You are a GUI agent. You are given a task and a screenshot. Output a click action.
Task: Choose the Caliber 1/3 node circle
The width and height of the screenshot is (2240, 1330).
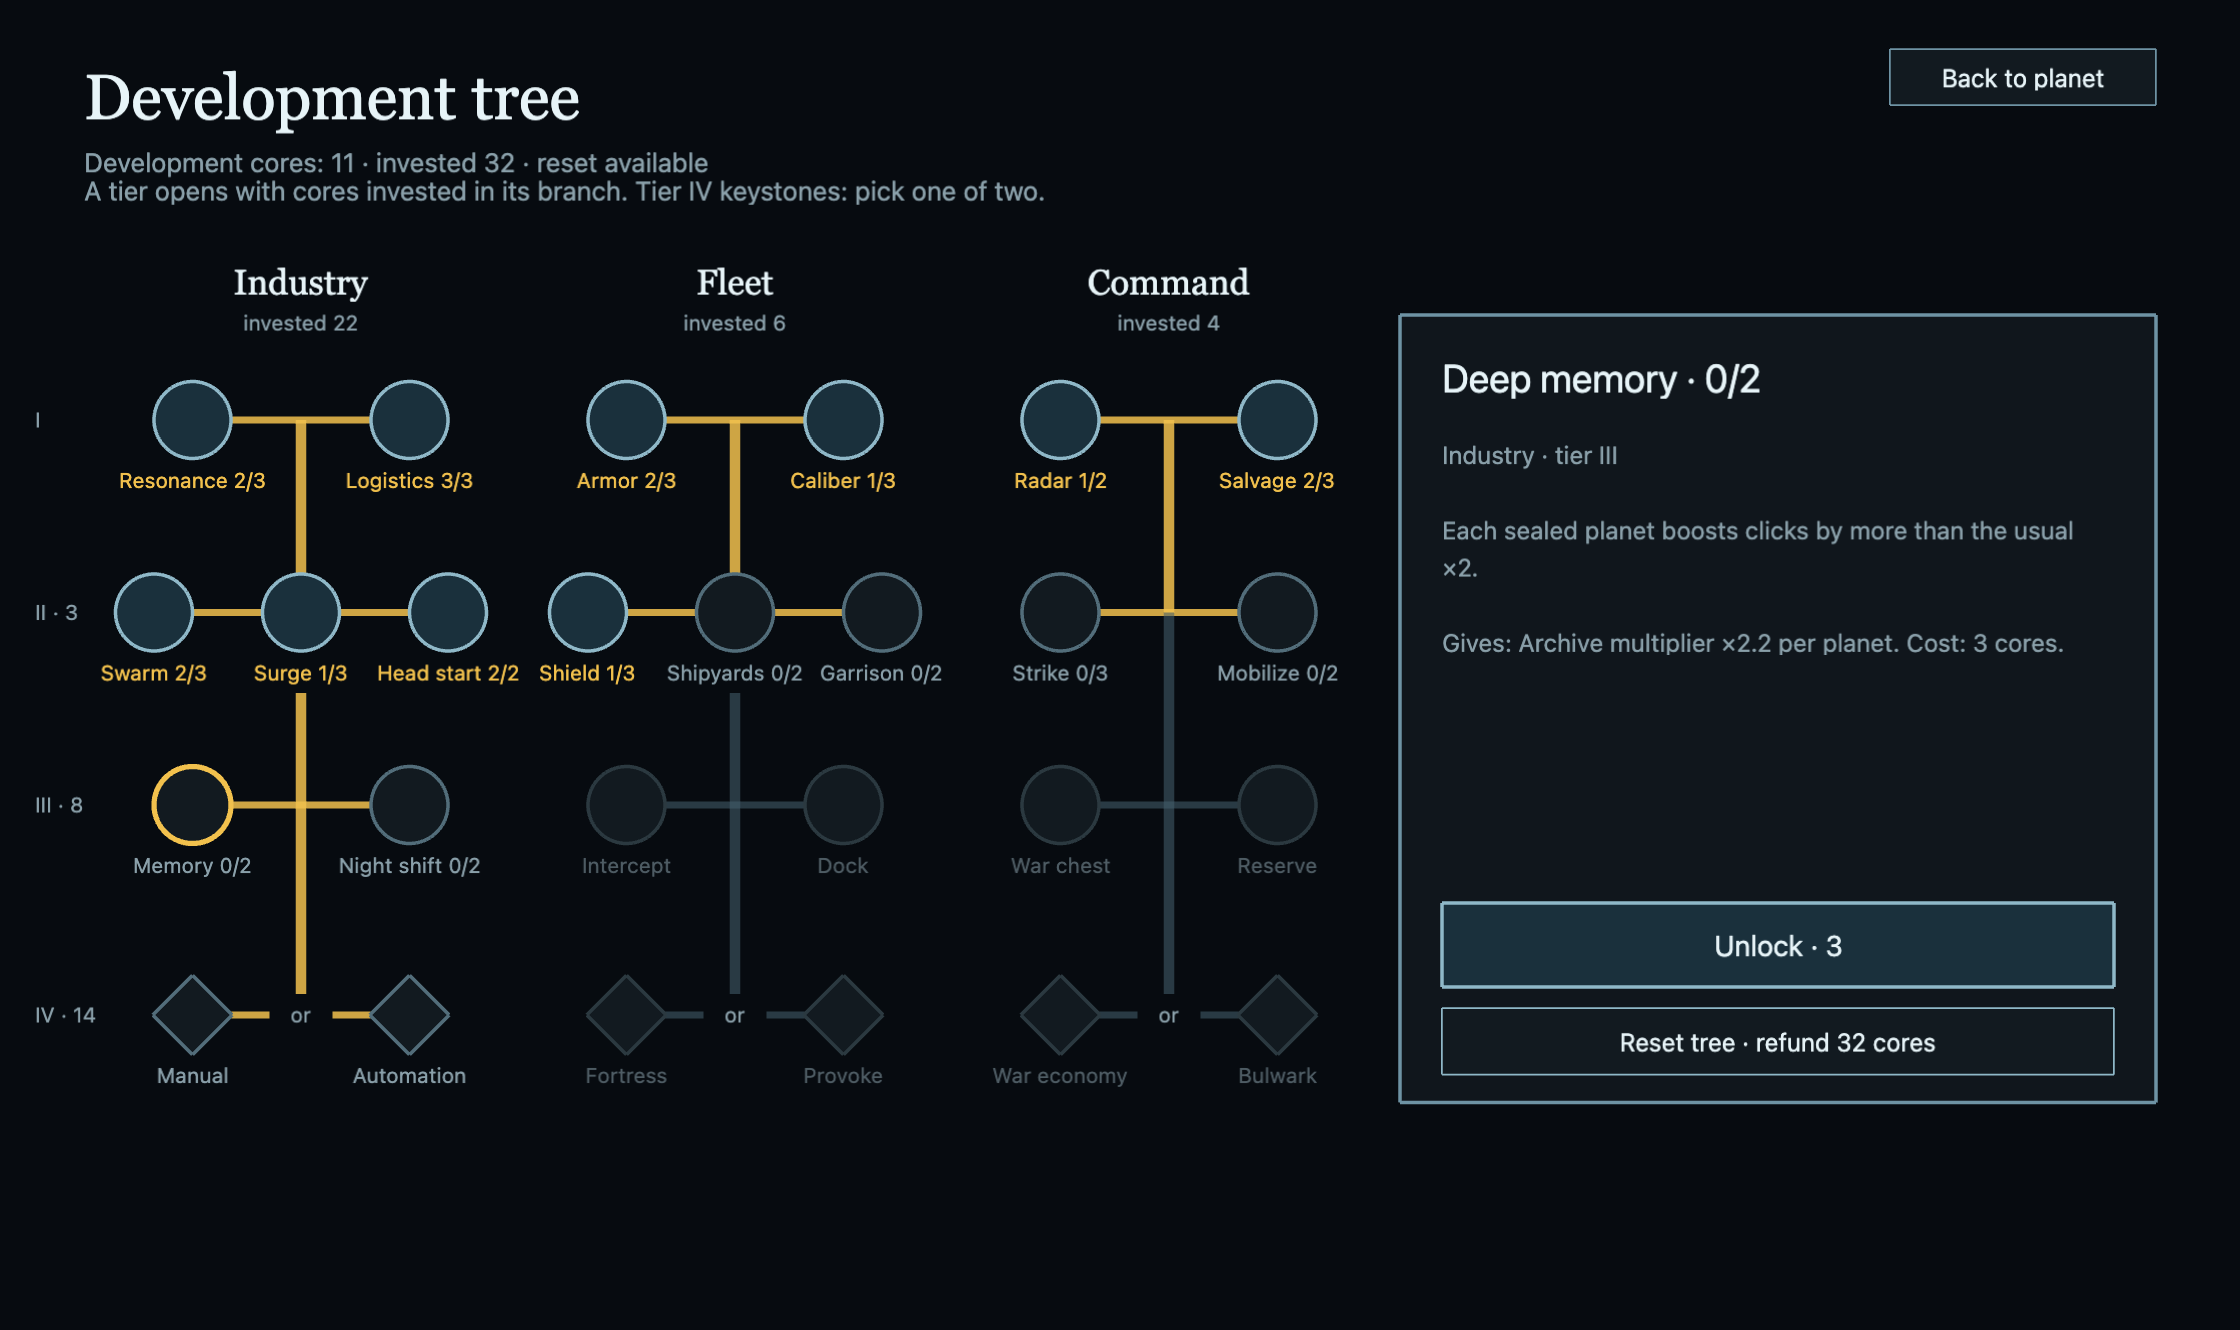click(x=843, y=420)
